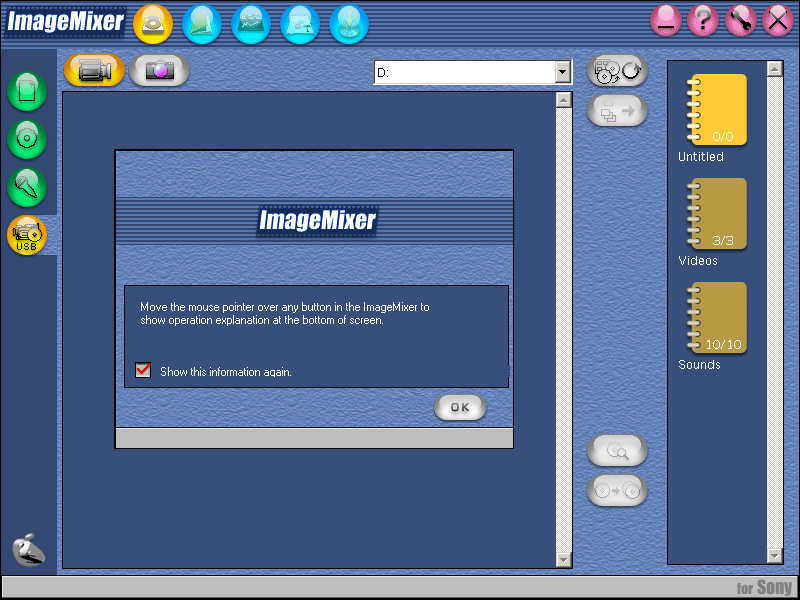Image resolution: width=800 pixels, height=600 pixels.
Task: Select the green CD import icon
Action: (27, 139)
